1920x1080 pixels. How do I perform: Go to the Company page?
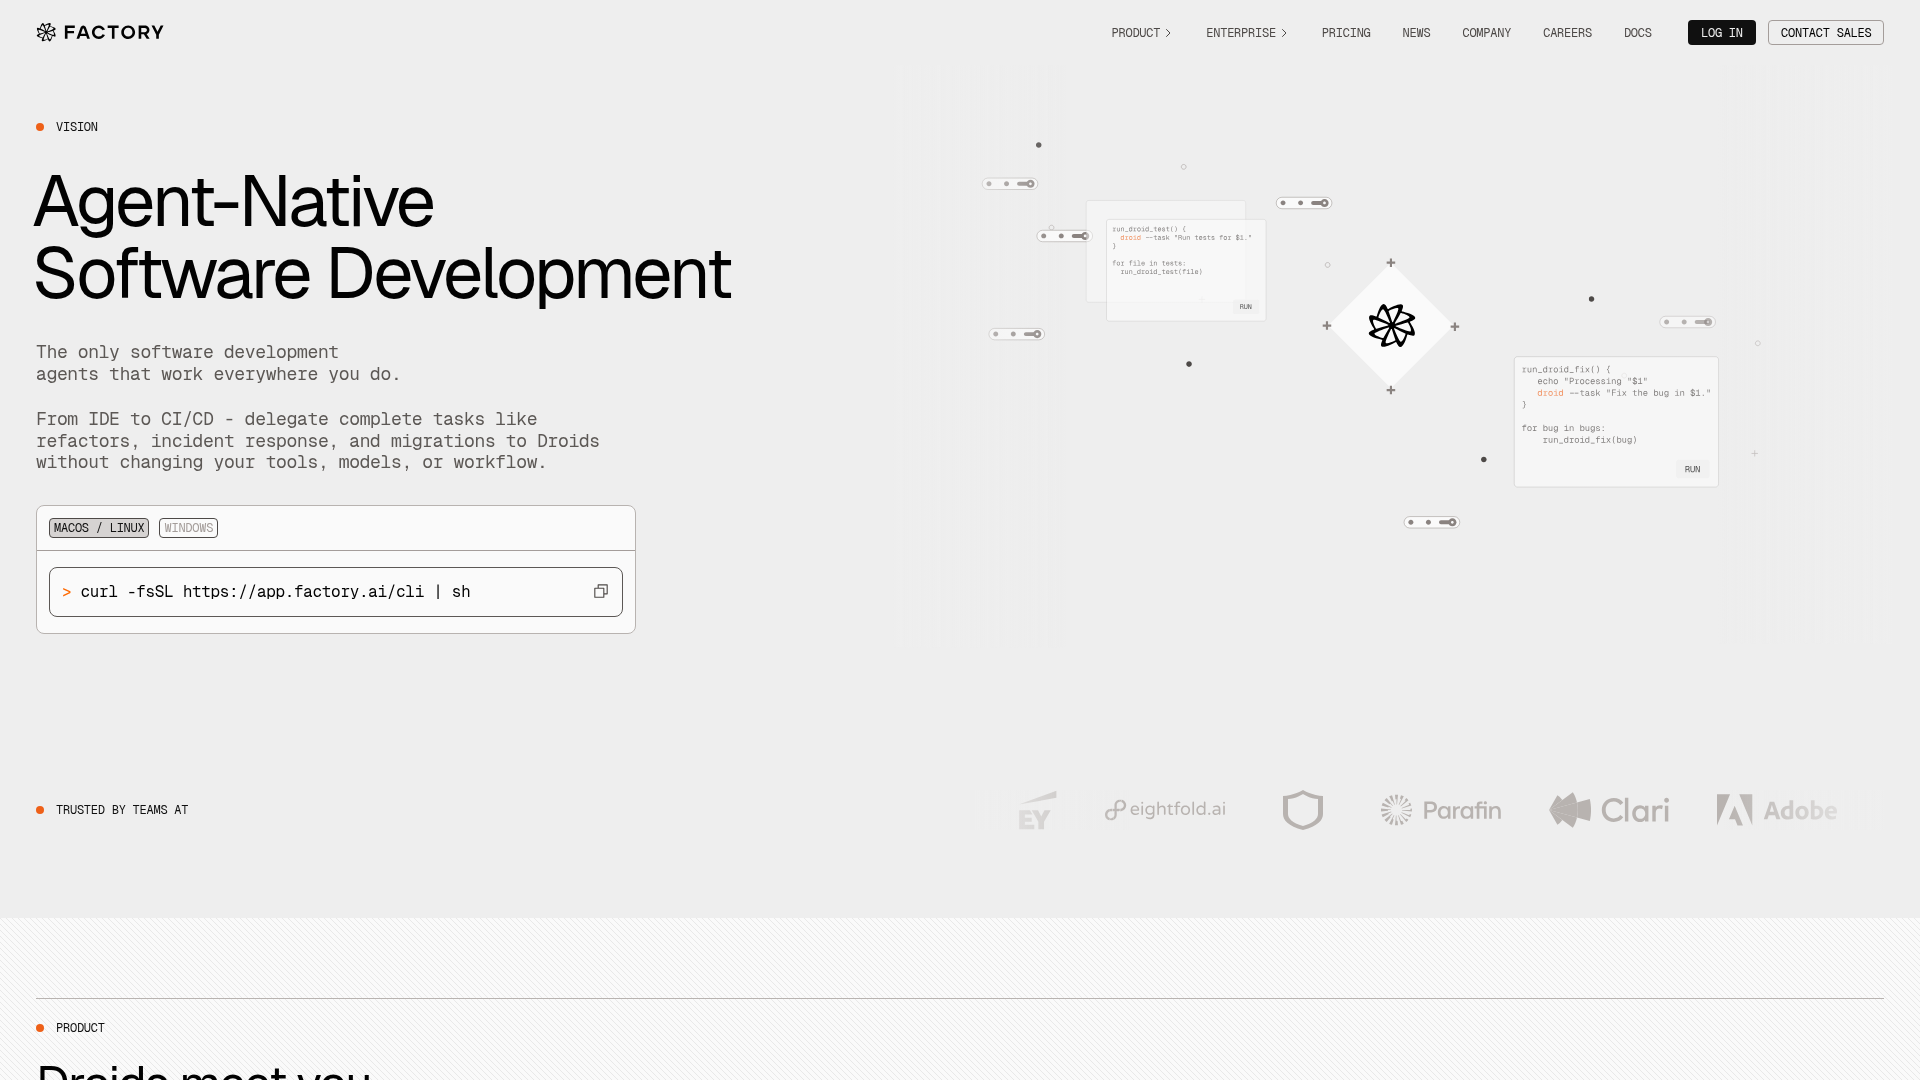[x=1486, y=33]
